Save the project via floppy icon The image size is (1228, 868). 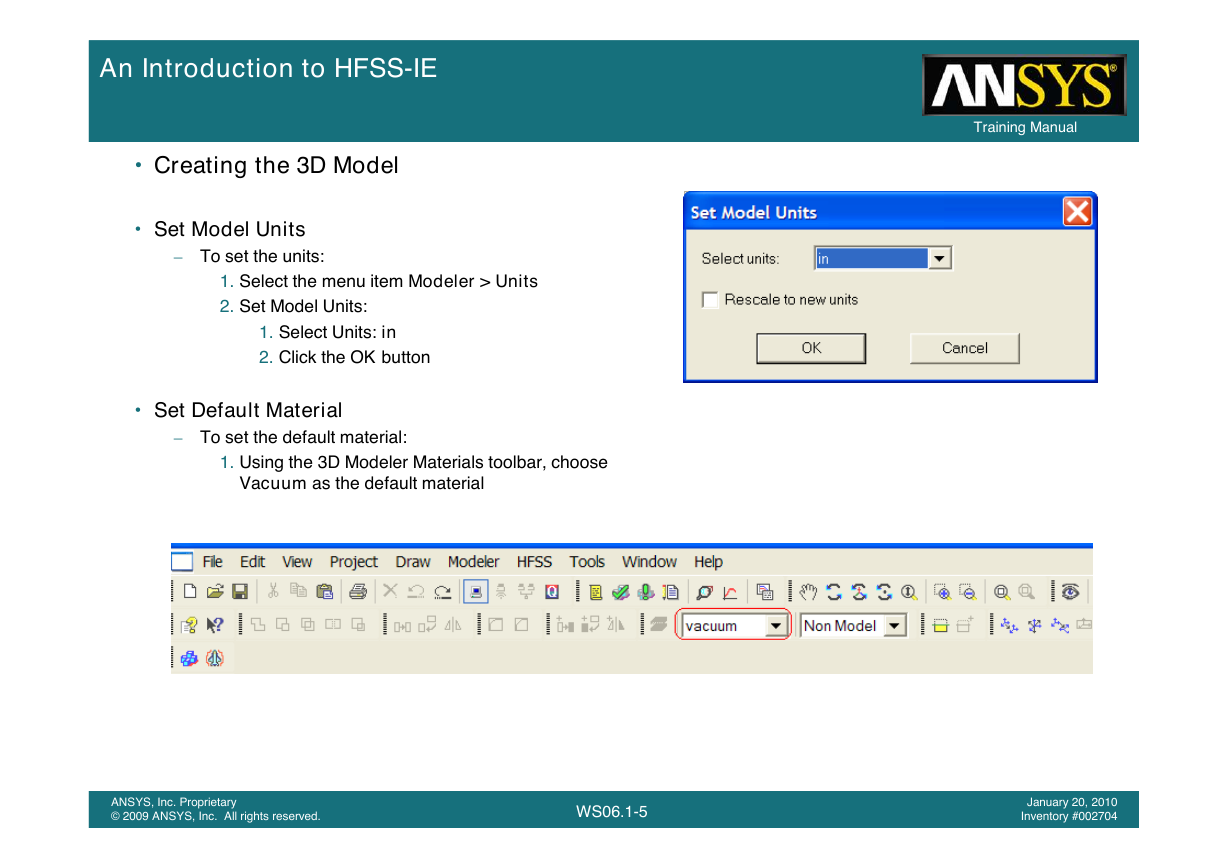[240, 592]
